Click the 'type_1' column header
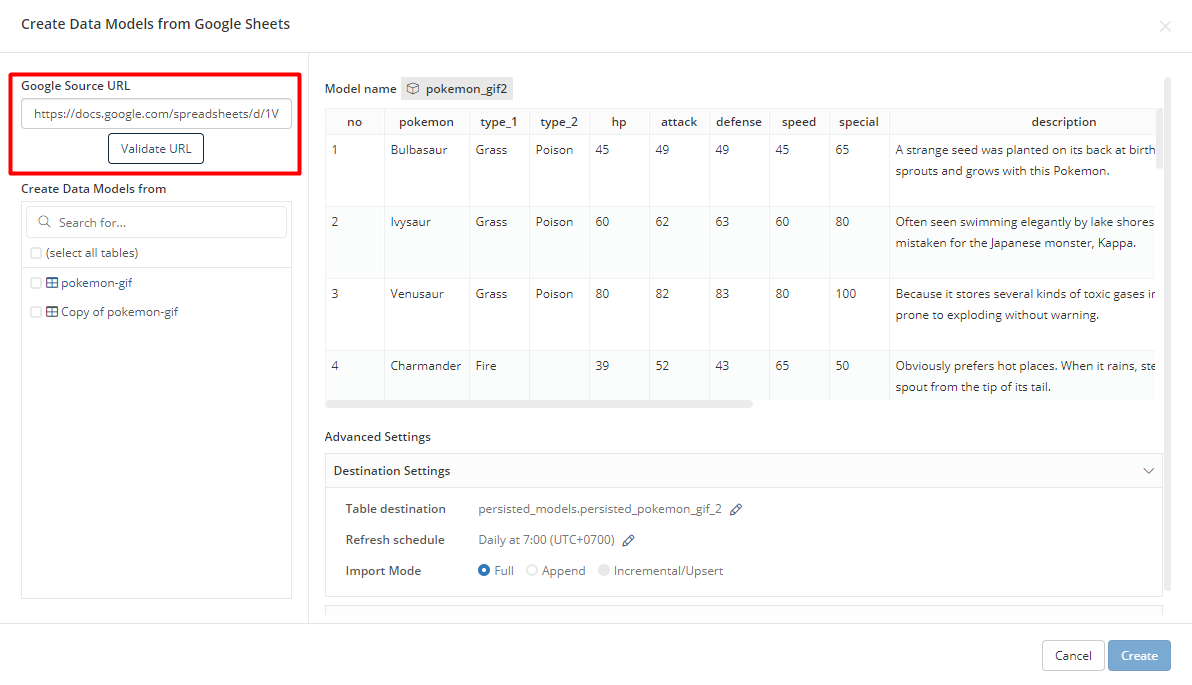Screen dimensions: 1192x685 click(499, 122)
